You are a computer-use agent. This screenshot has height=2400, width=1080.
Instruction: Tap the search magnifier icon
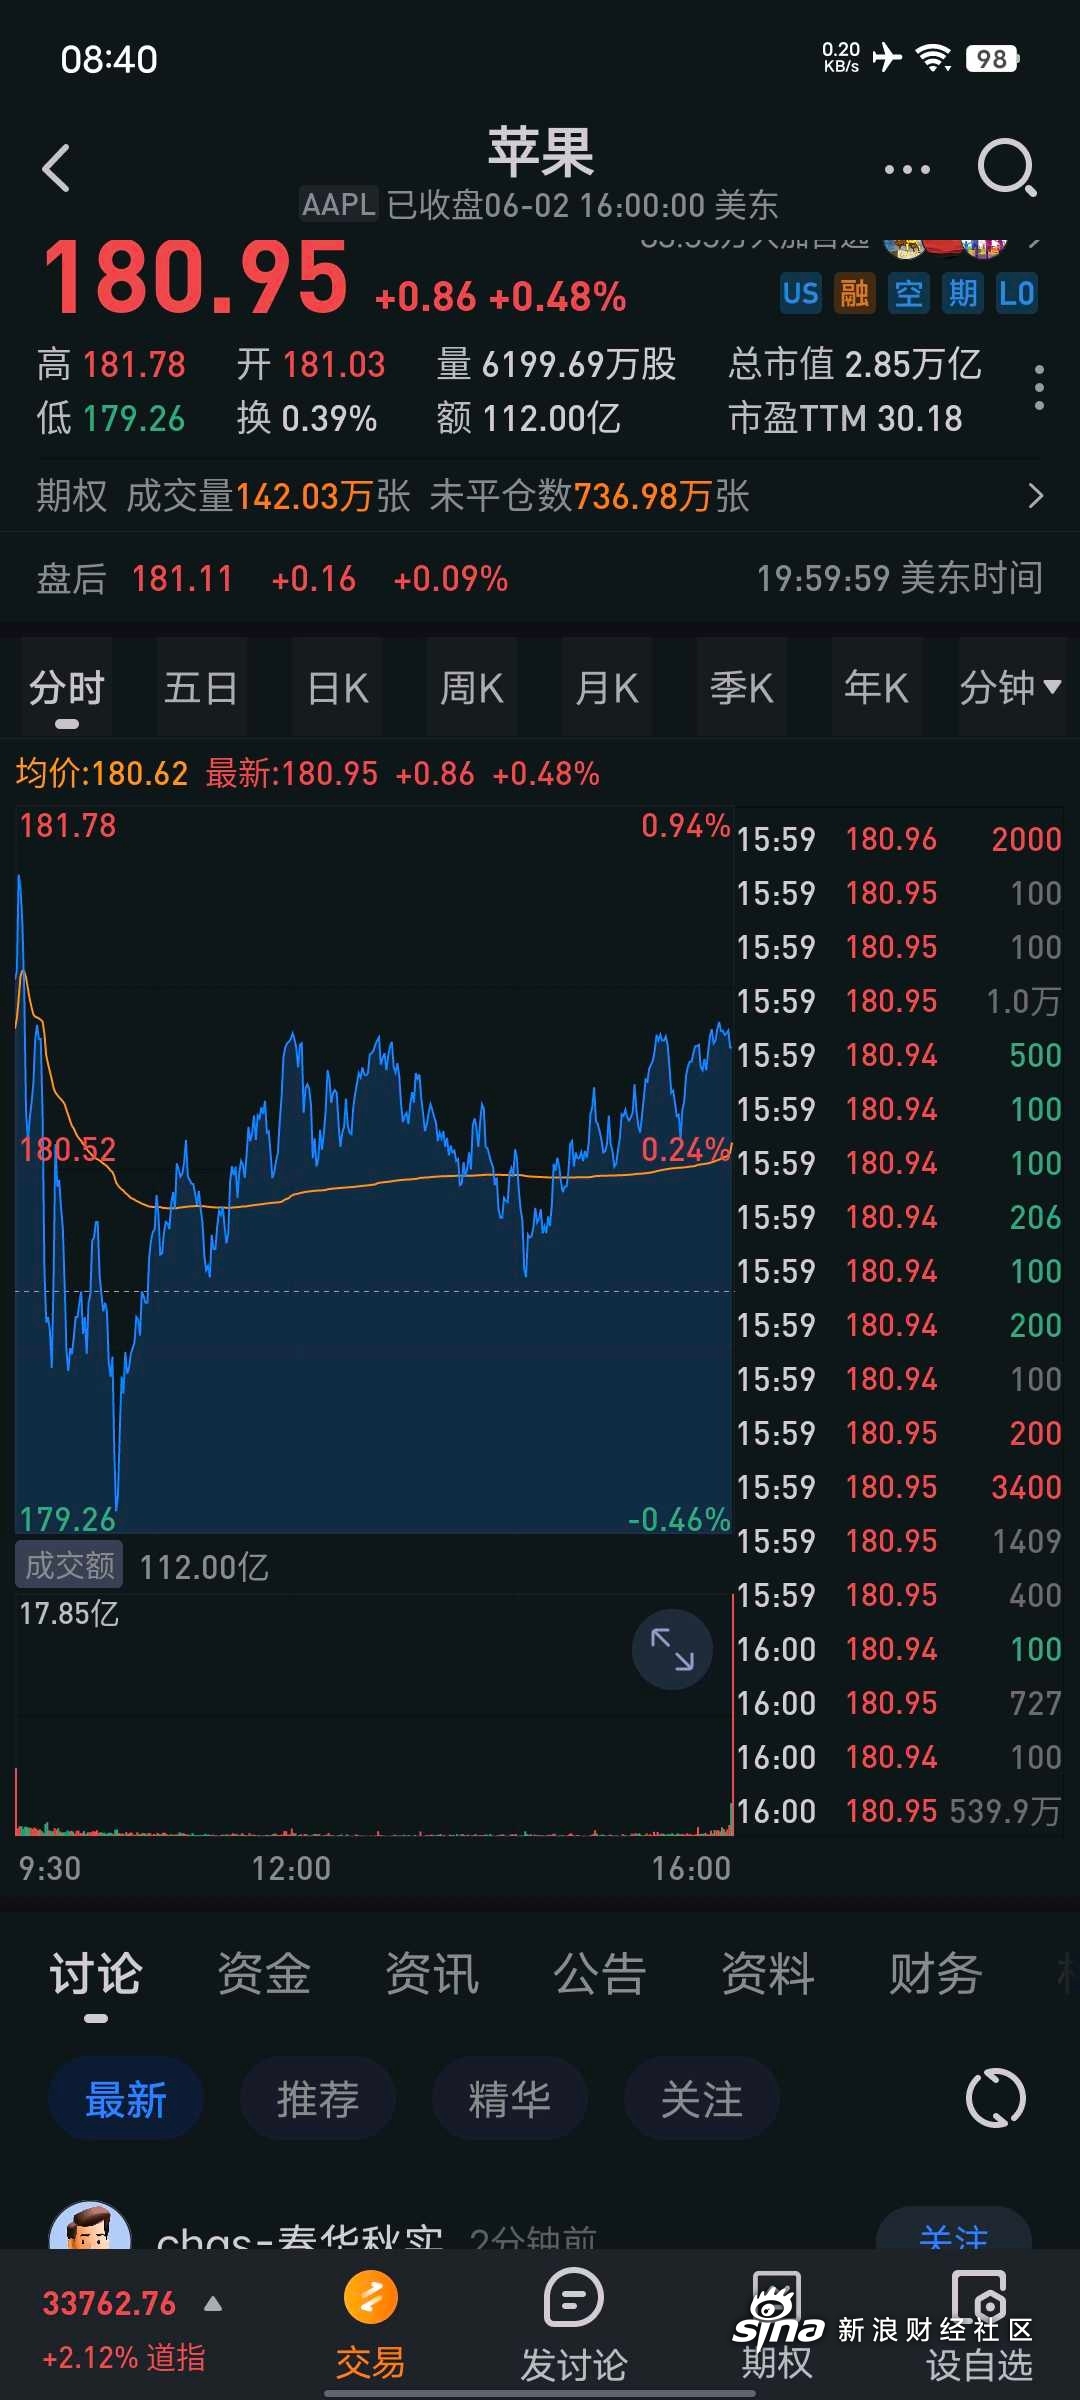1007,167
